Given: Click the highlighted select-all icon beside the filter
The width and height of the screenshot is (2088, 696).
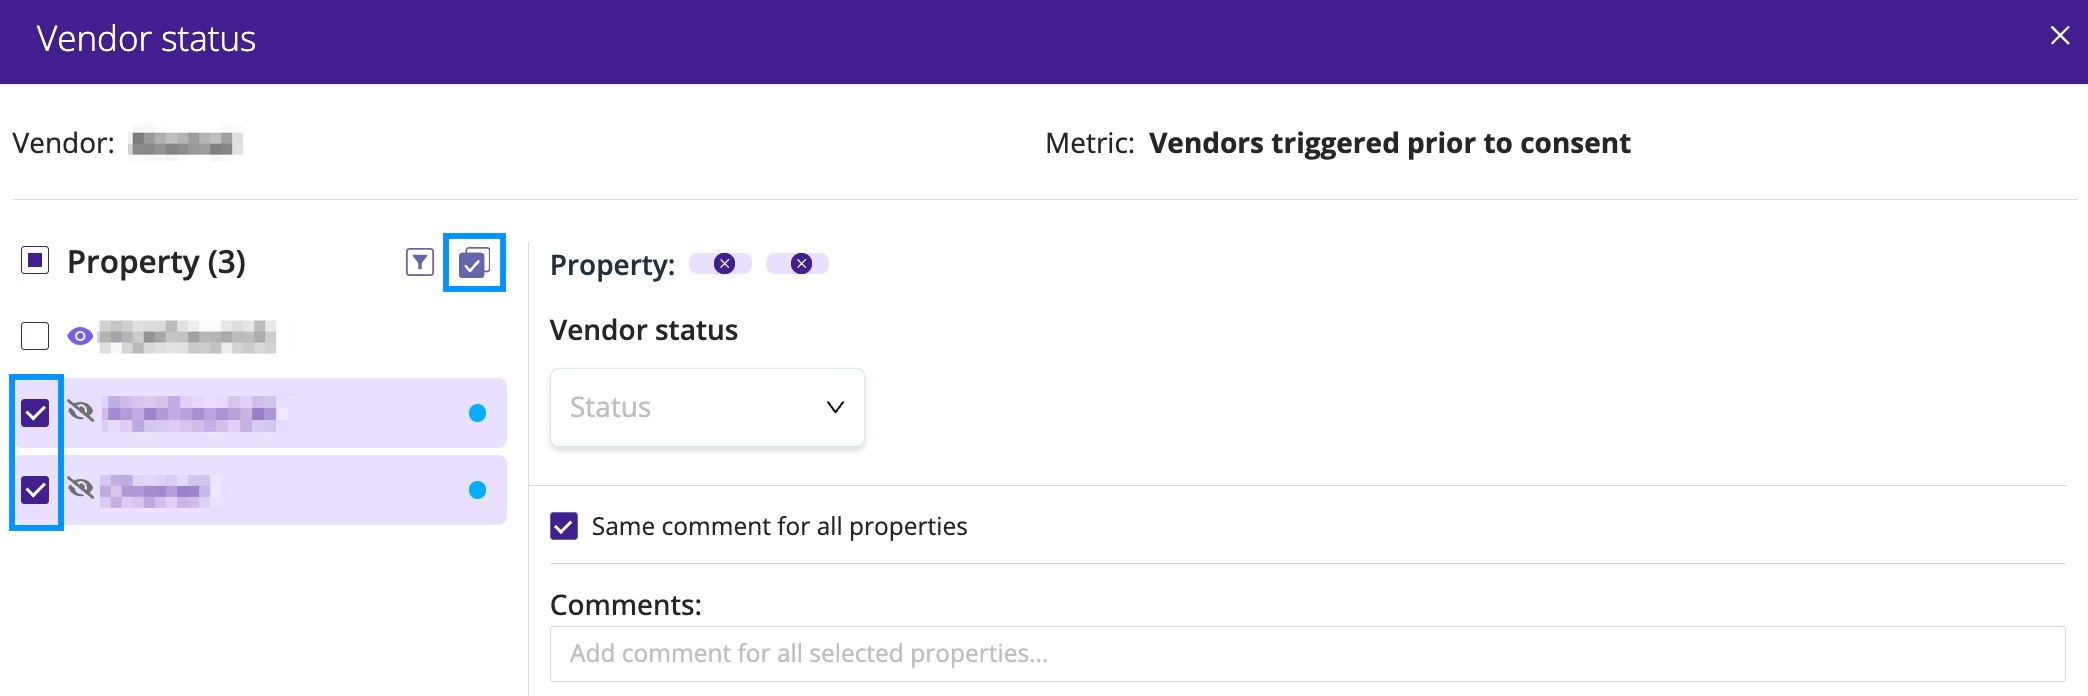Looking at the screenshot, I should (x=474, y=262).
